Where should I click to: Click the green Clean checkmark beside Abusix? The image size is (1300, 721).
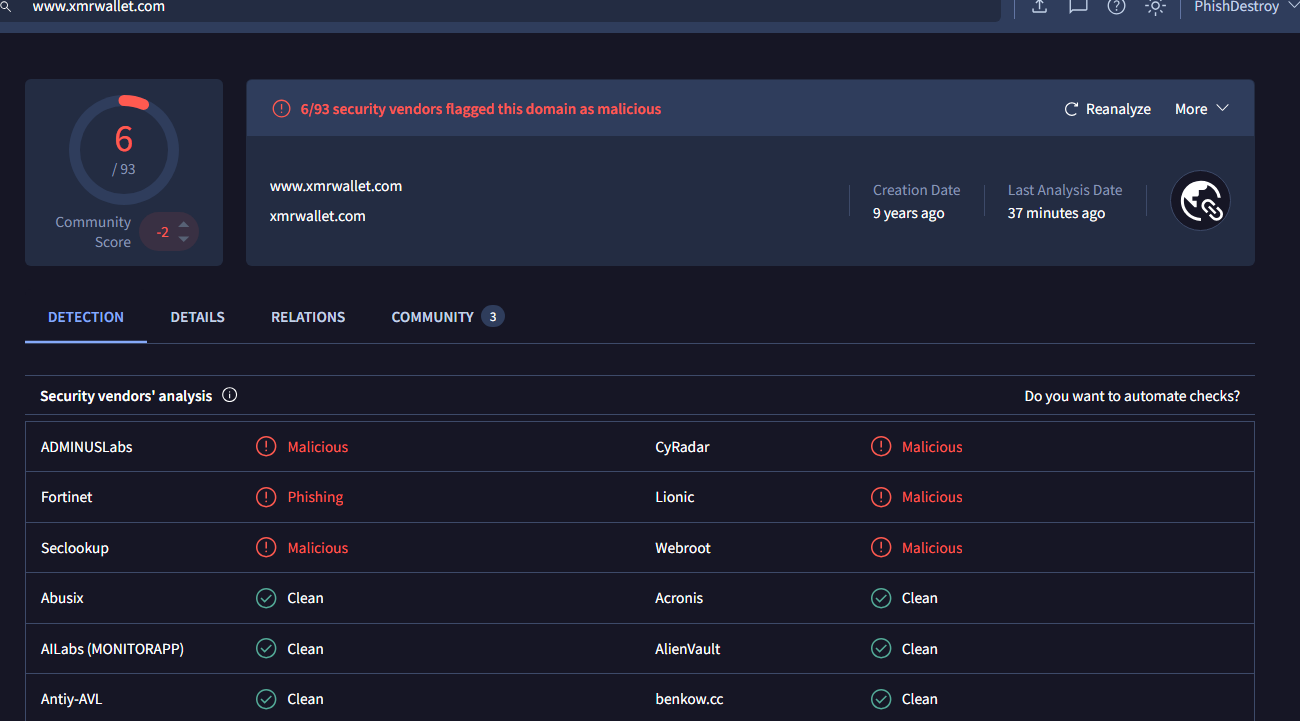pos(266,597)
